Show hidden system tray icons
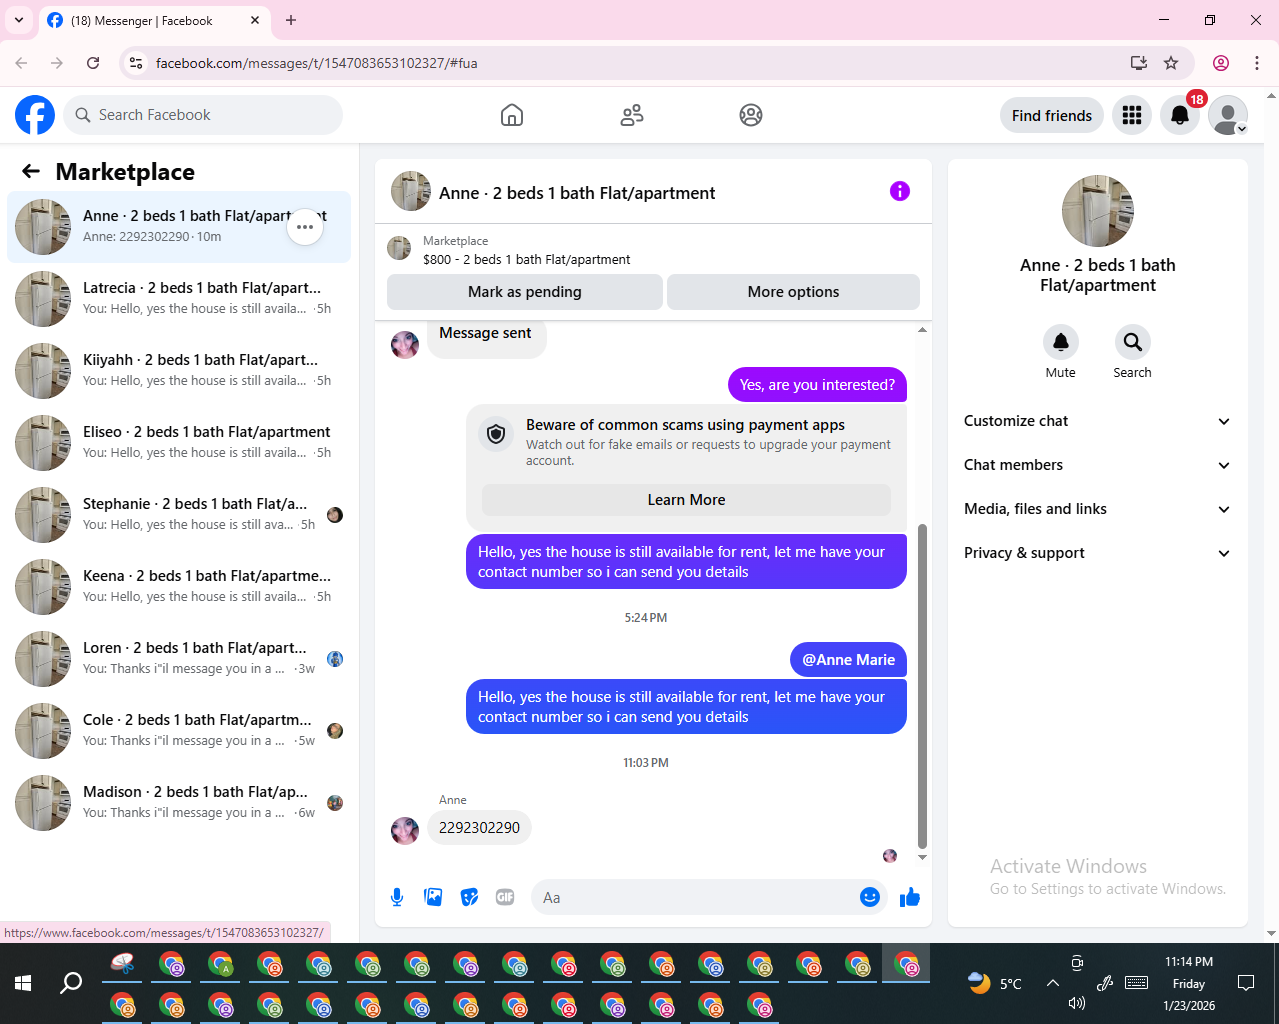Screen dimensions: 1279x1024 tap(1052, 983)
